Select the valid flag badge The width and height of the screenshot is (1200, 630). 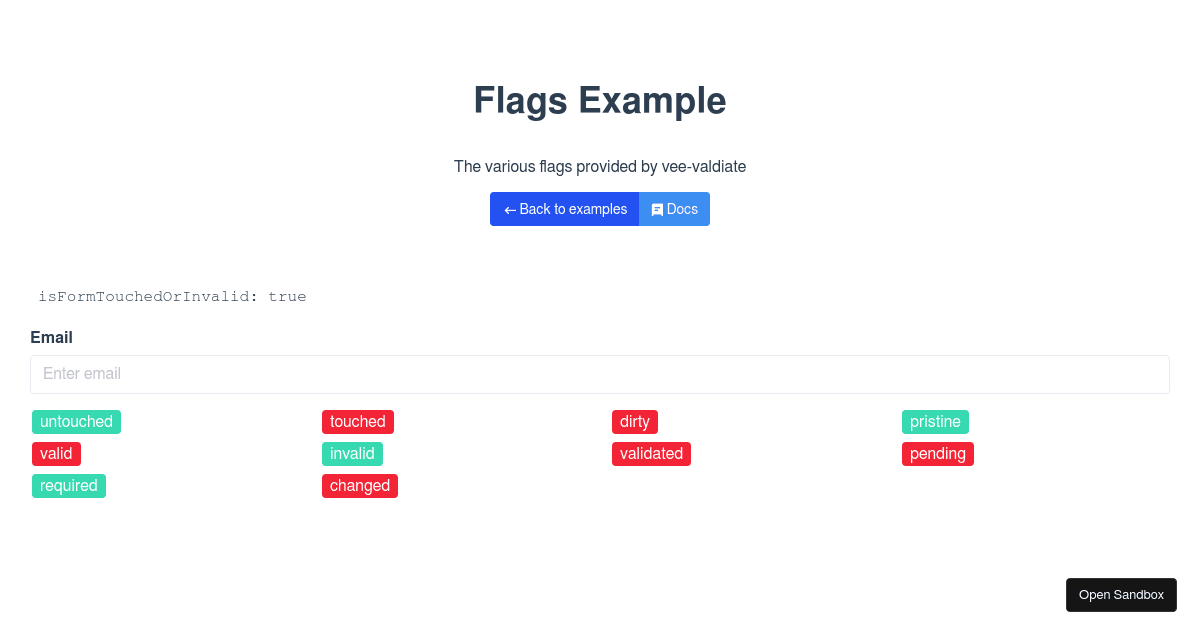56,454
